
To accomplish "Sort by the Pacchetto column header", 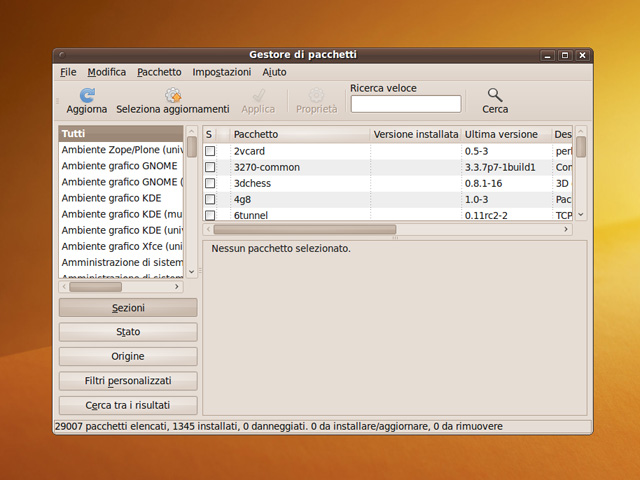I will tap(299, 134).
